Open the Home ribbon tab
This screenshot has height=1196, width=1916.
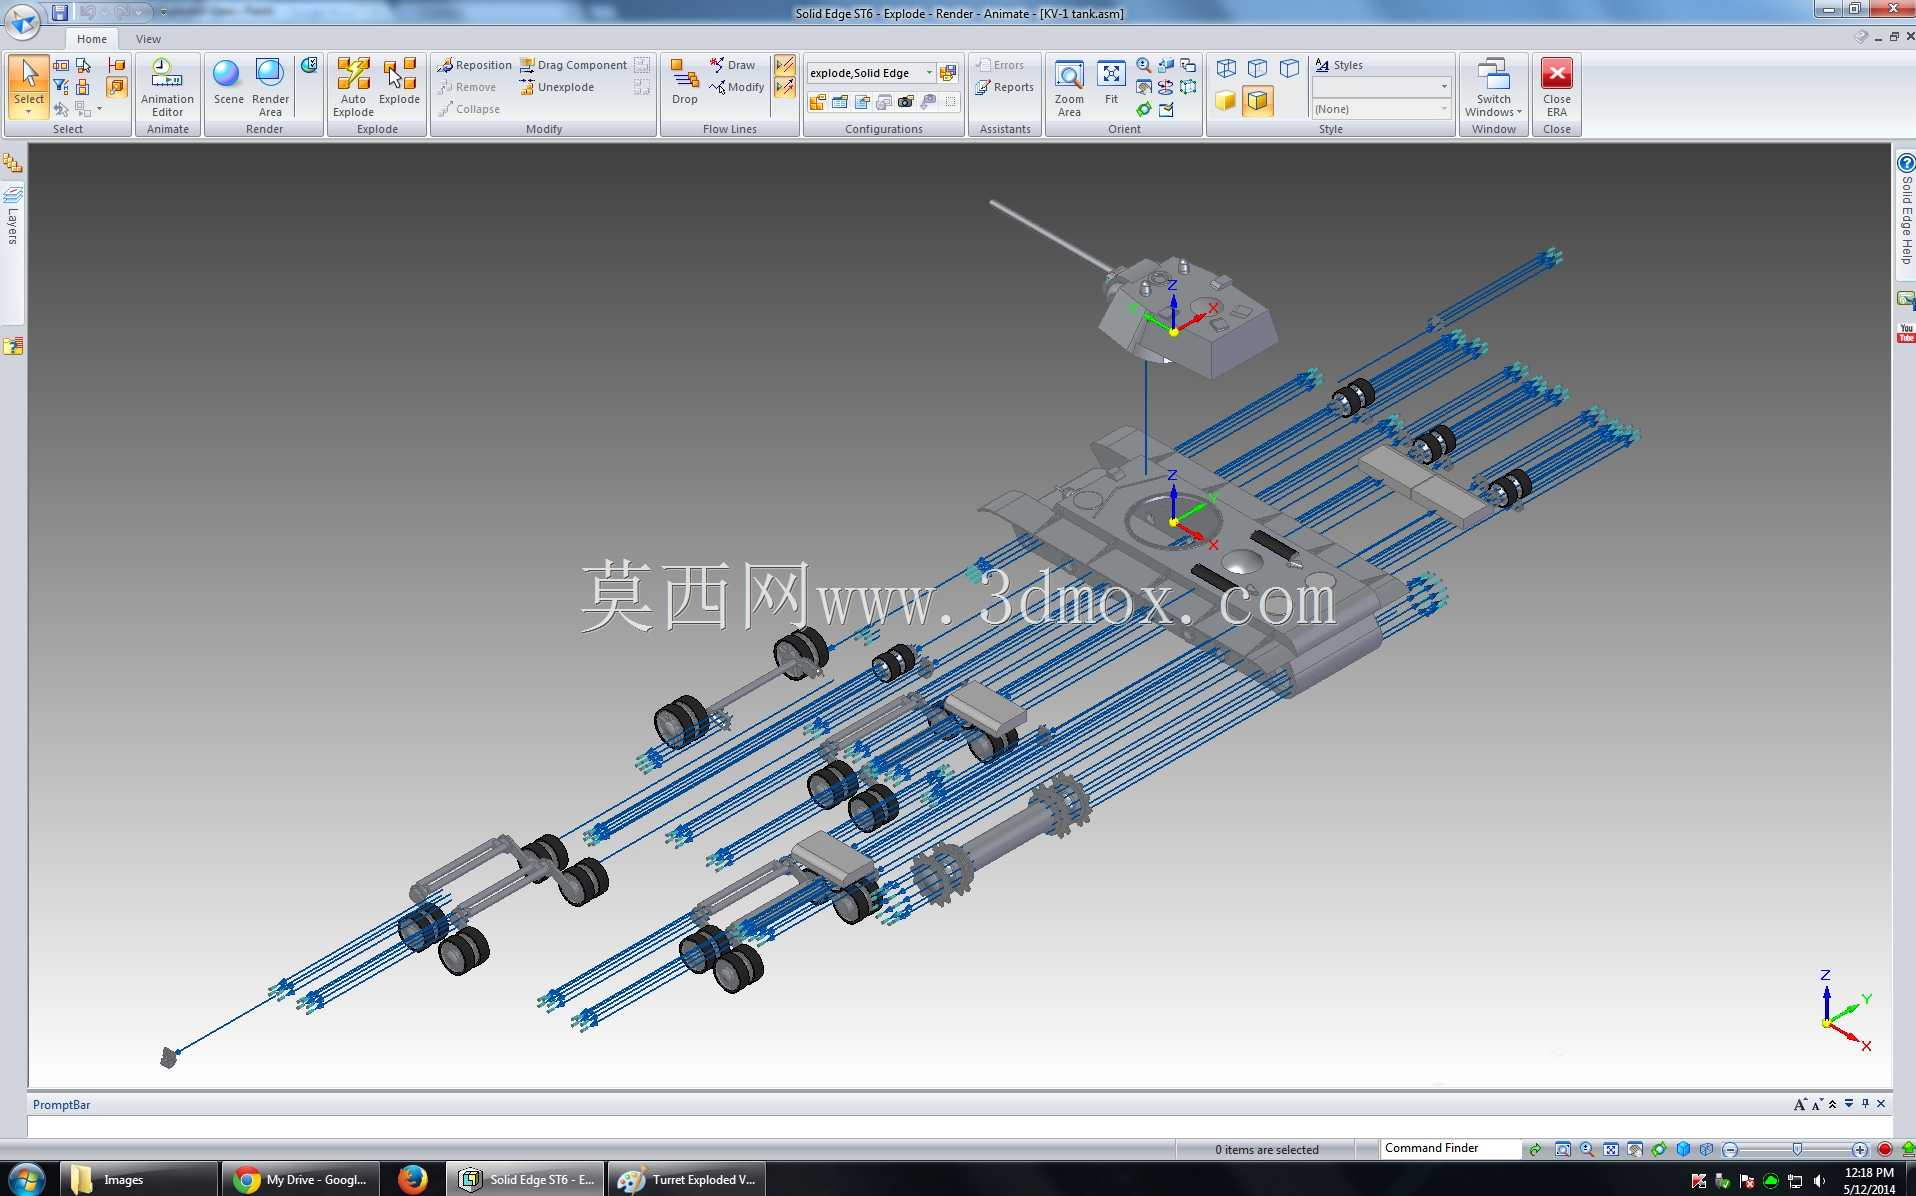[92, 39]
